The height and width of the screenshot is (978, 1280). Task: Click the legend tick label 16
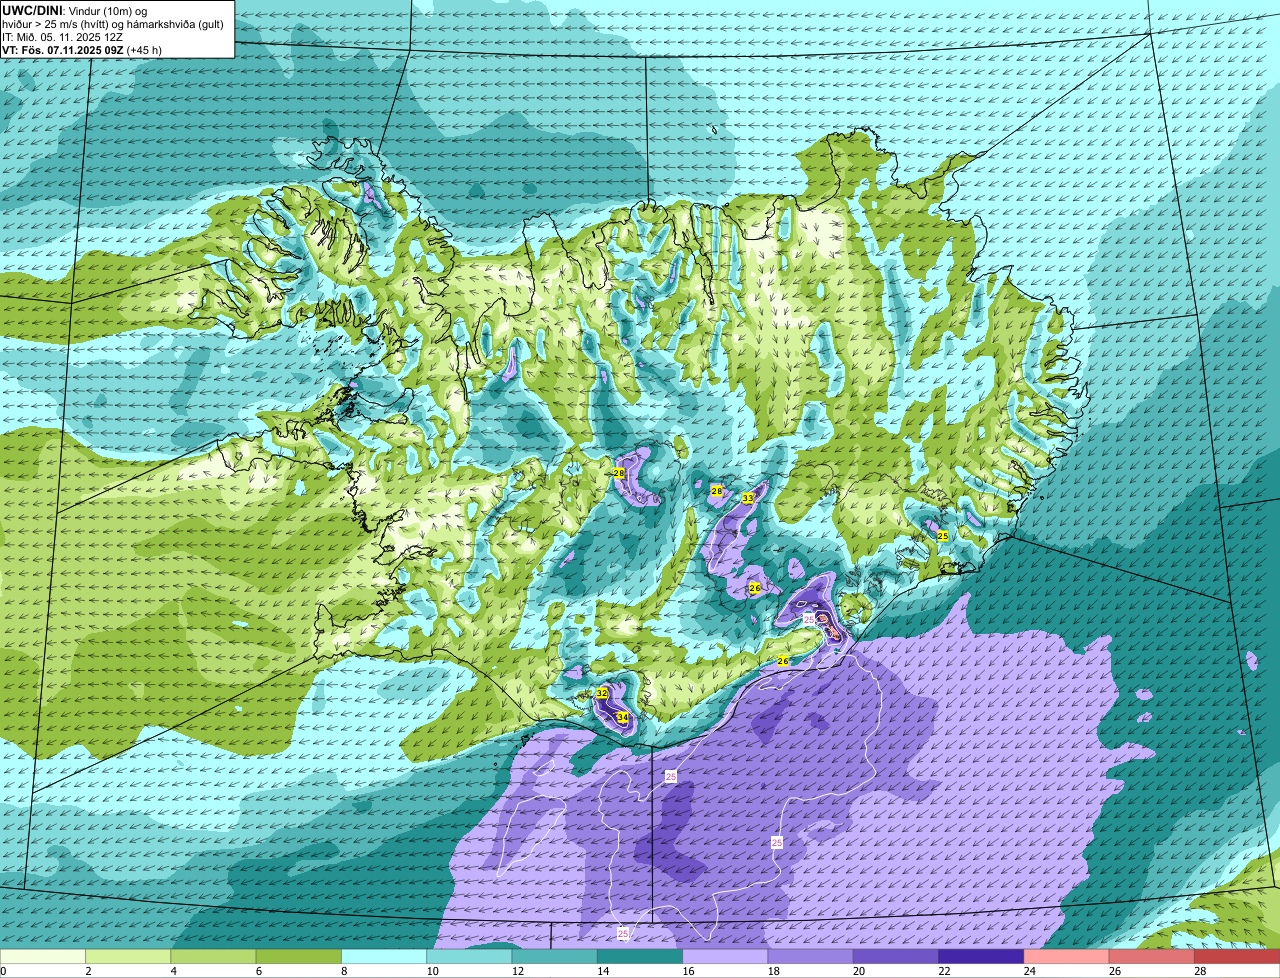point(688,971)
